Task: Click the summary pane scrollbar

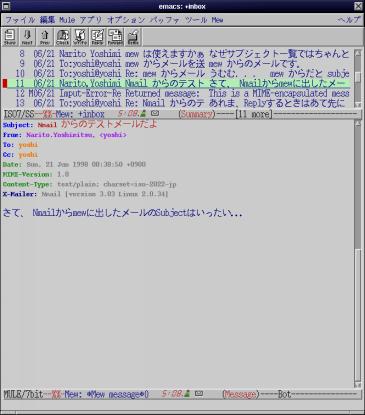Action: (358, 78)
